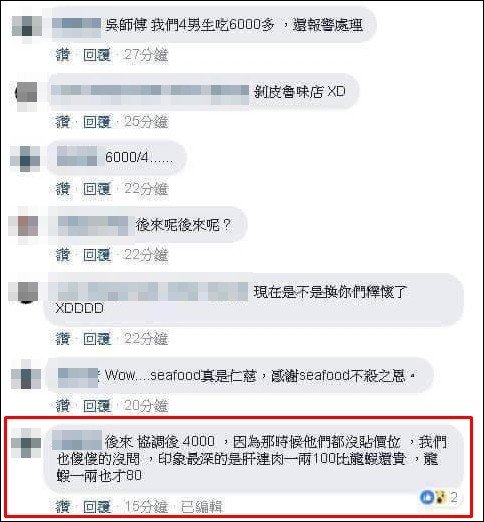Reply to the 吳師傅 comment from 27分鐘
The image size is (484, 522).
pyautogui.click(x=97, y=55)
